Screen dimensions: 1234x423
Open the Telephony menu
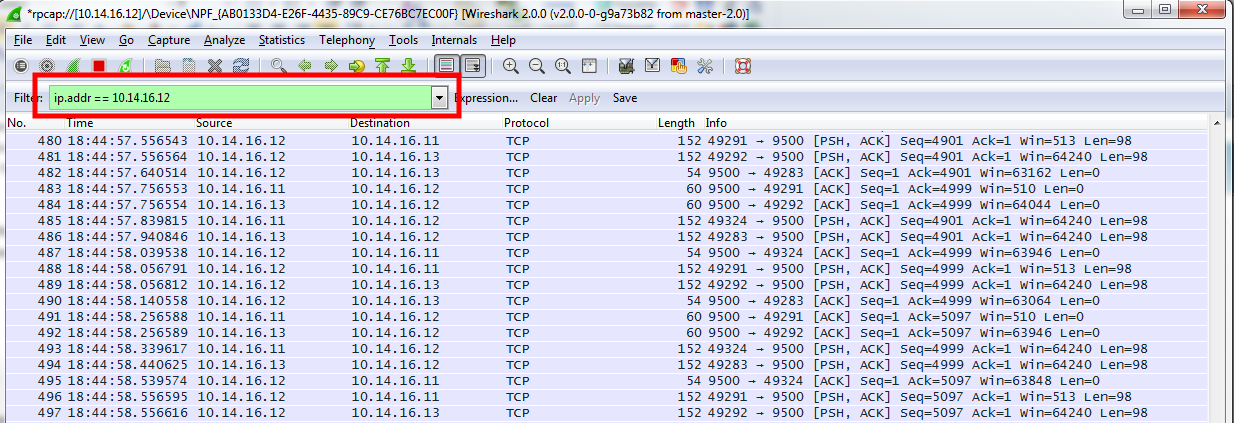click(347, 40)
